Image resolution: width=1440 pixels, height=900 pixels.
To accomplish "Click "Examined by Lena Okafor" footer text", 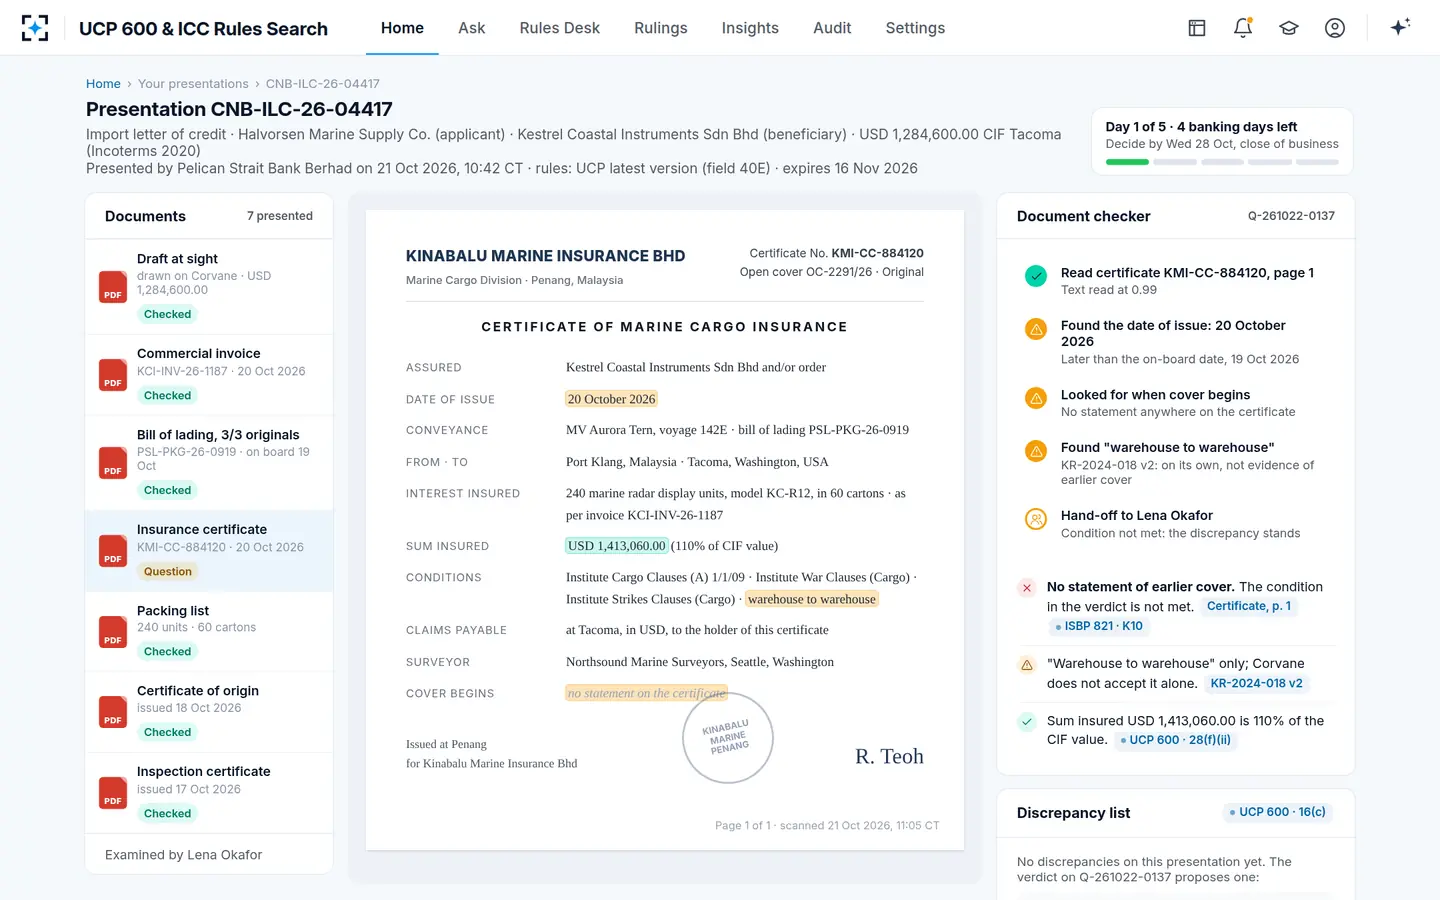I will pyautogui.click(x=184, y=855).
